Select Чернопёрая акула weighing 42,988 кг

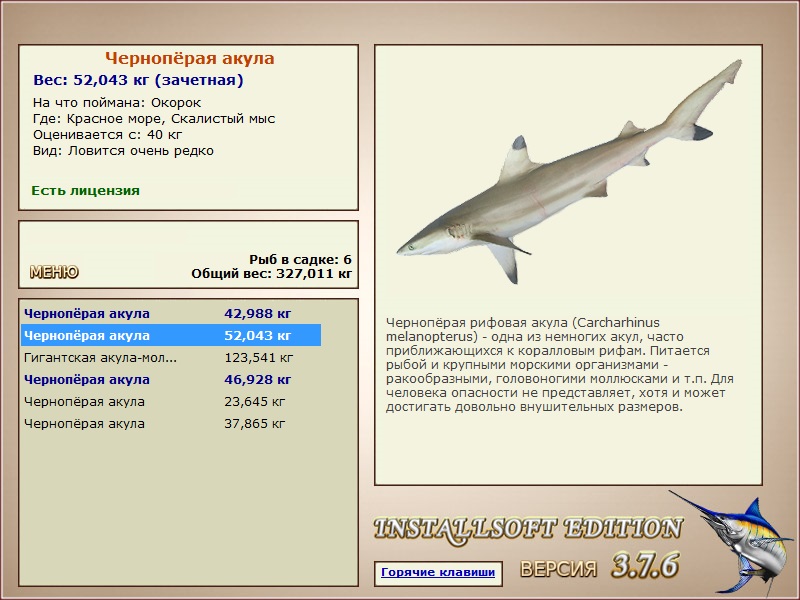(171, 313)
